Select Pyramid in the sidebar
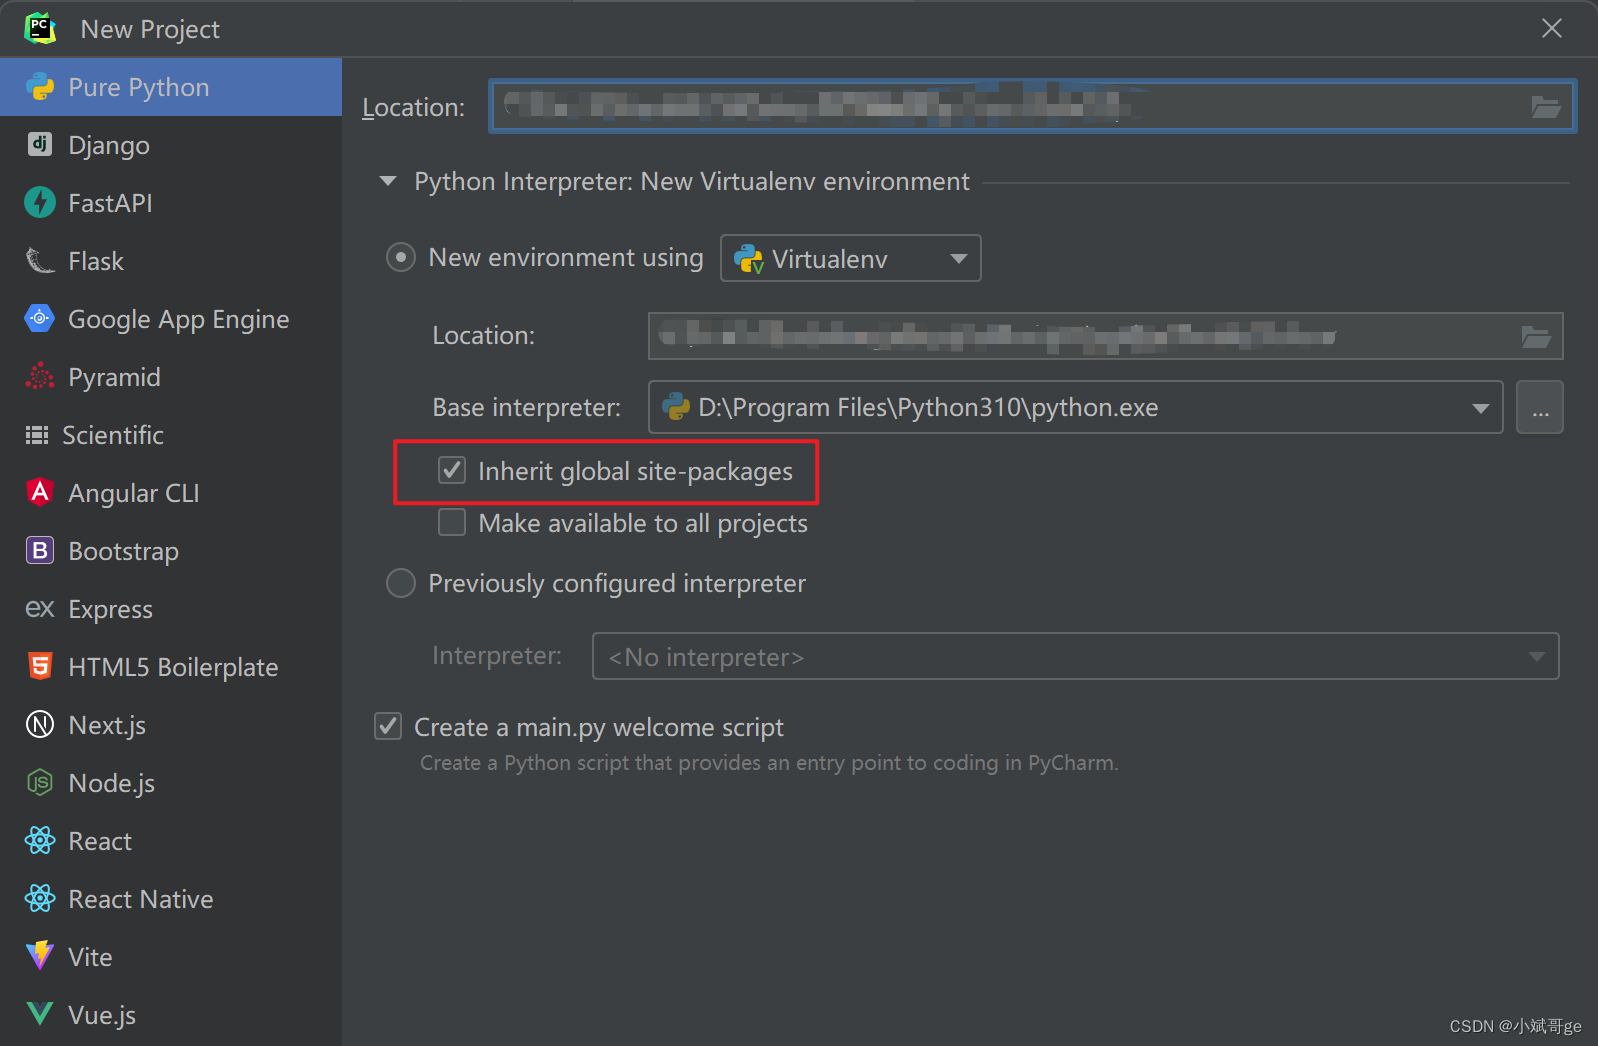Image resolution: width=1598 pixels, height=1046 pixels. point(171,377)
